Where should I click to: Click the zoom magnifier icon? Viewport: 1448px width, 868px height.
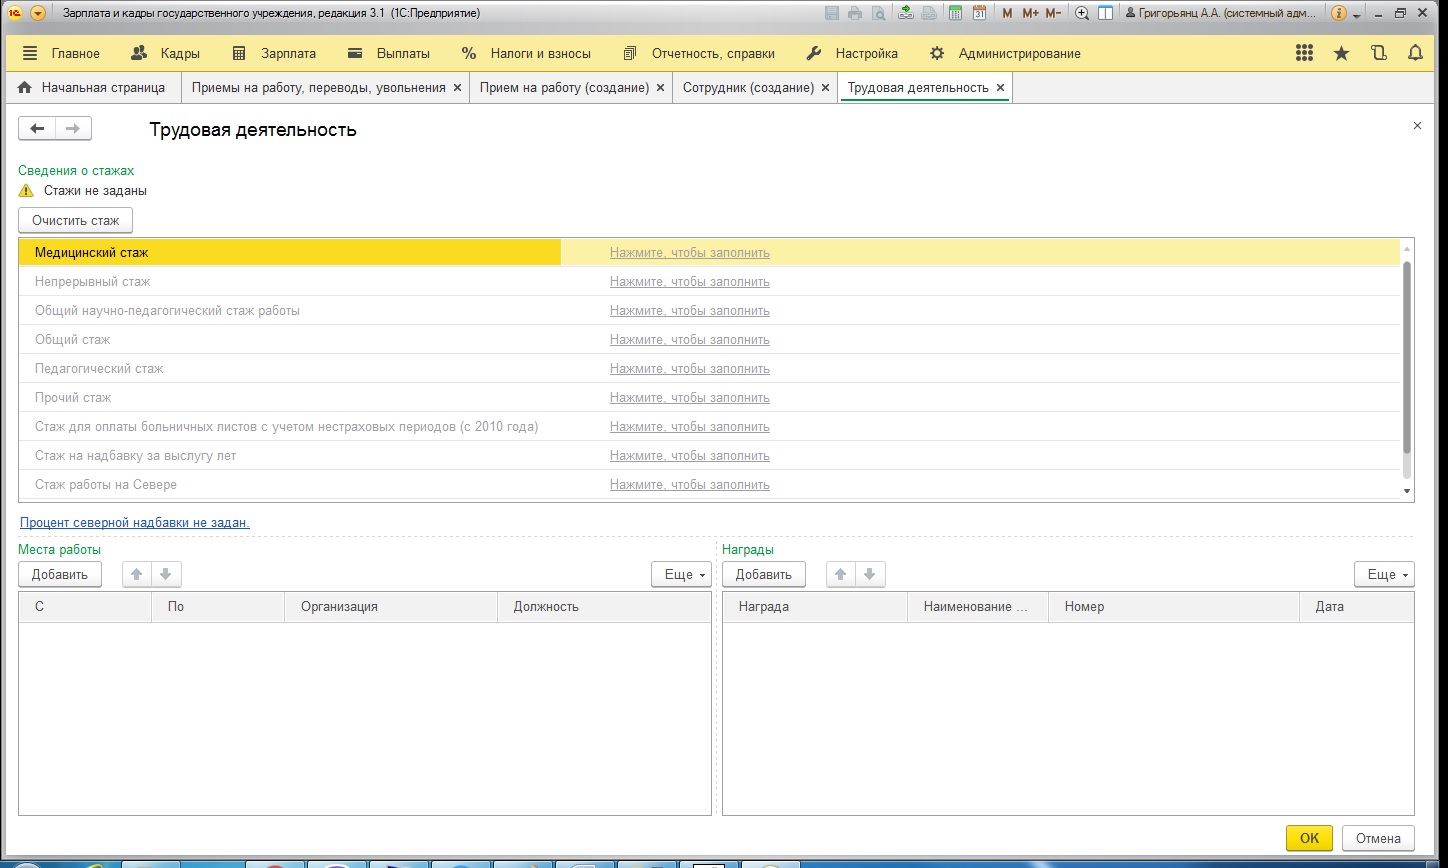tap(1082, 13)
